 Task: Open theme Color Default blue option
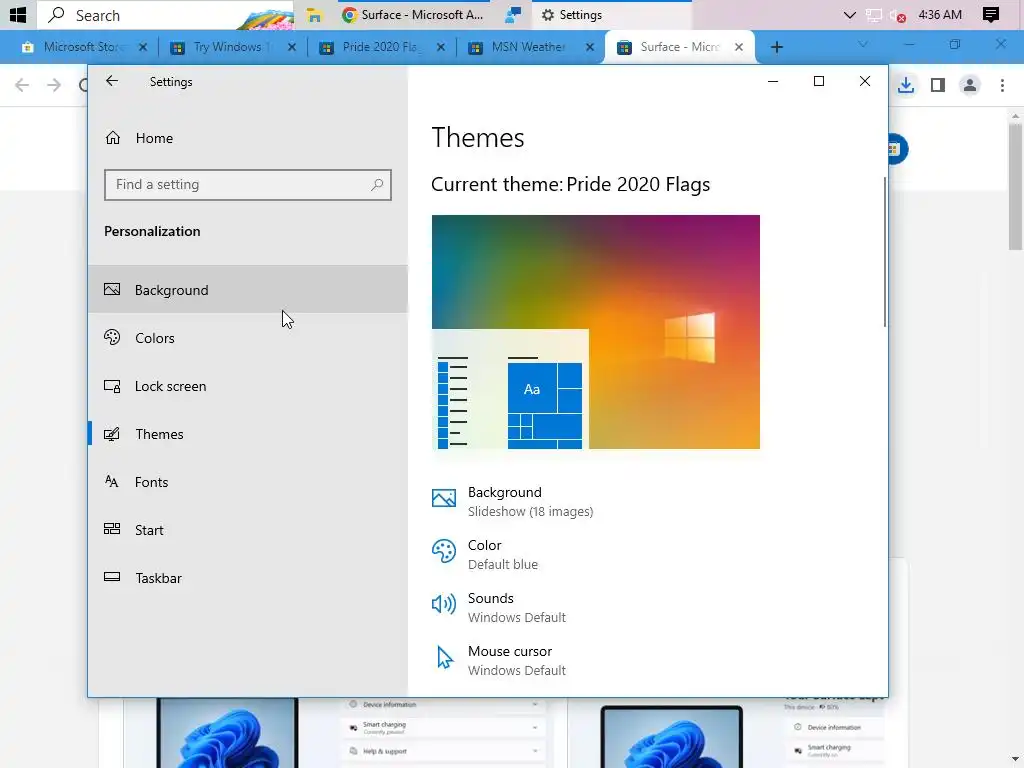(x=485, y=554)
